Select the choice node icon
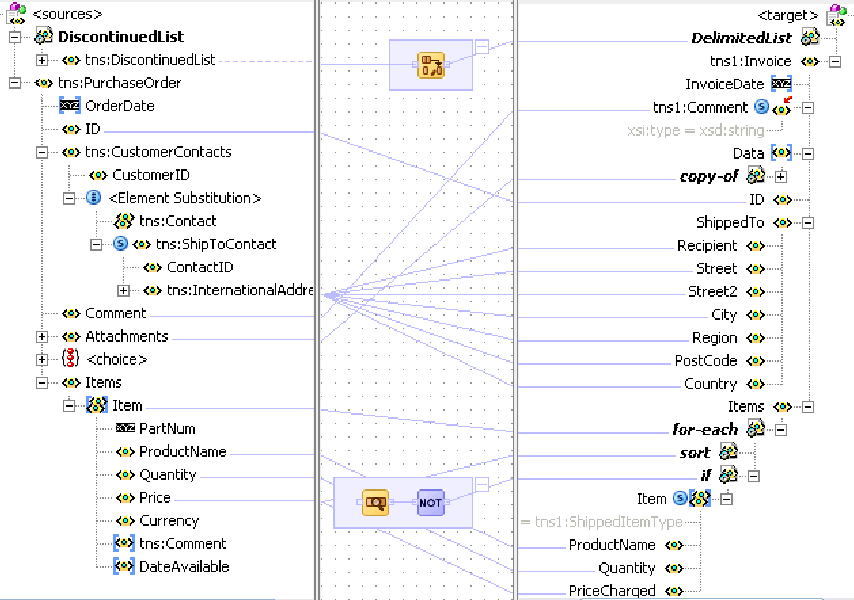The image size is (854, 600). coord(71,359)
